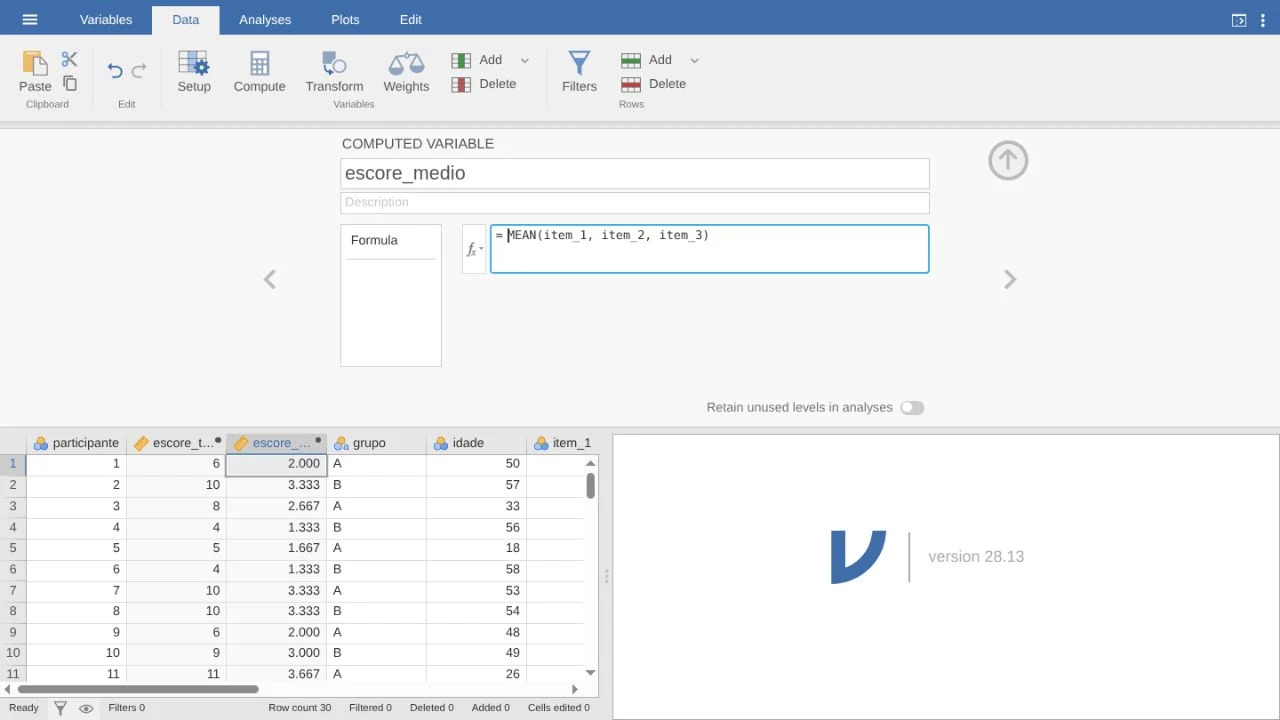Click the variable name field escore_medio

635,173
